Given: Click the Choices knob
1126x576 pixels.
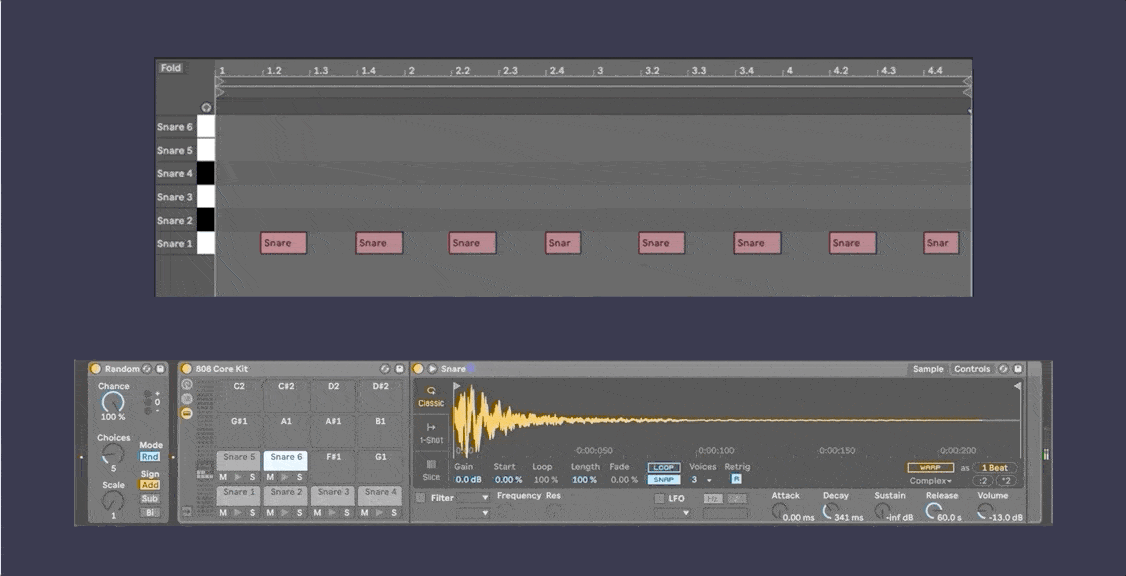Looking at the screenshot, I should tap(113, 453).
